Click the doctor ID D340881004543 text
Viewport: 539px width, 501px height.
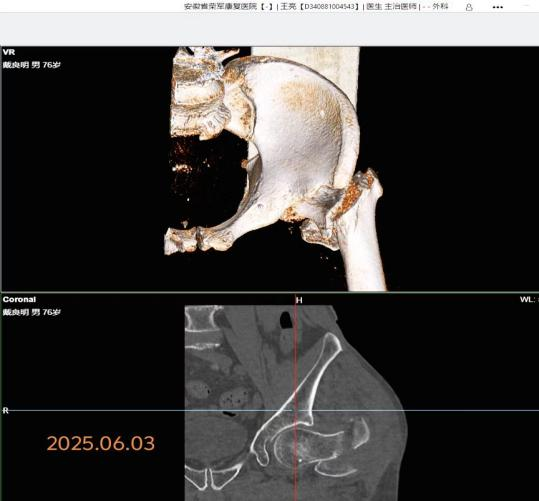[x=330, y=7]
